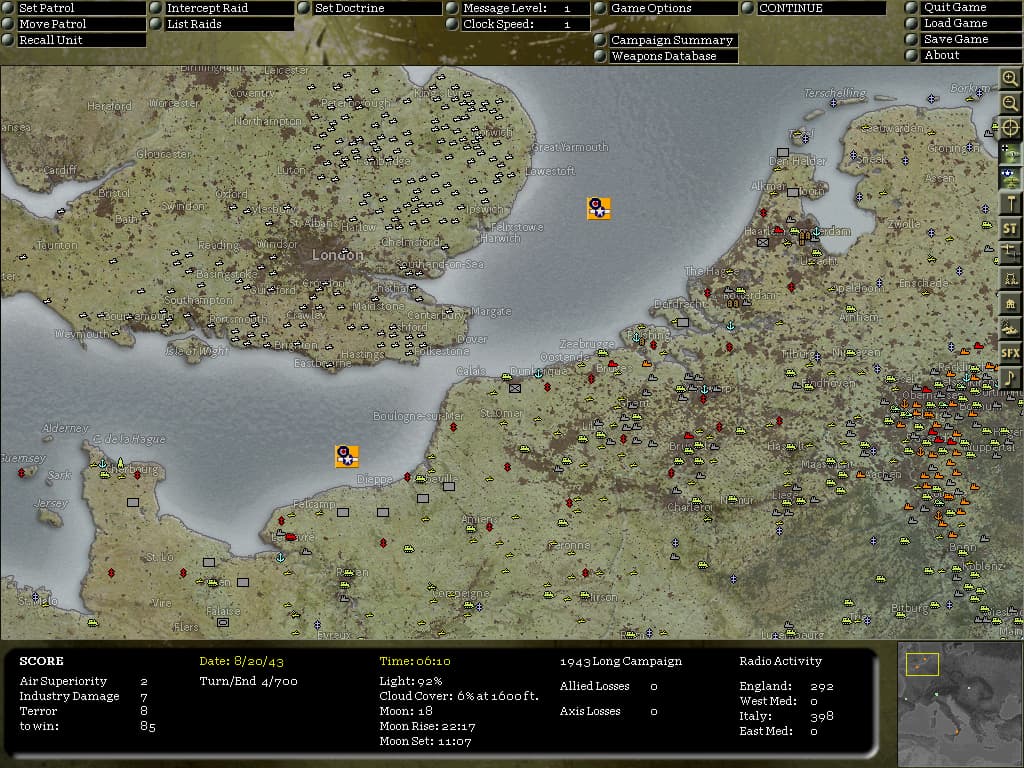The height and width of the screenshot is (768, 1024).
Task: Click the round bullet beside Intercept Raid
Action: click(x=156, y=8)
